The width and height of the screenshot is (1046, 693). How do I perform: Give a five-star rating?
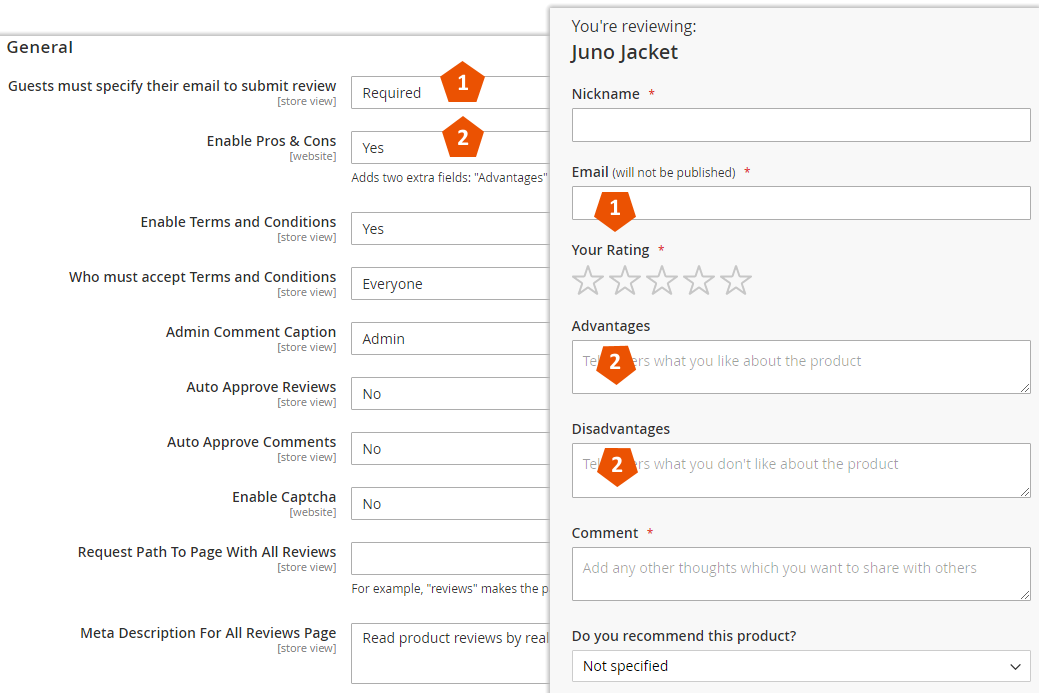point(736,280)
